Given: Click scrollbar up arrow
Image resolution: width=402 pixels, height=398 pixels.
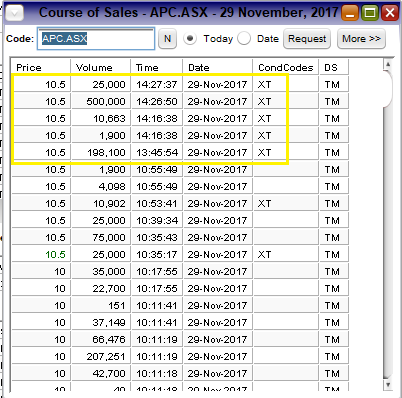Looking at the screenshot, I should 388,64.
